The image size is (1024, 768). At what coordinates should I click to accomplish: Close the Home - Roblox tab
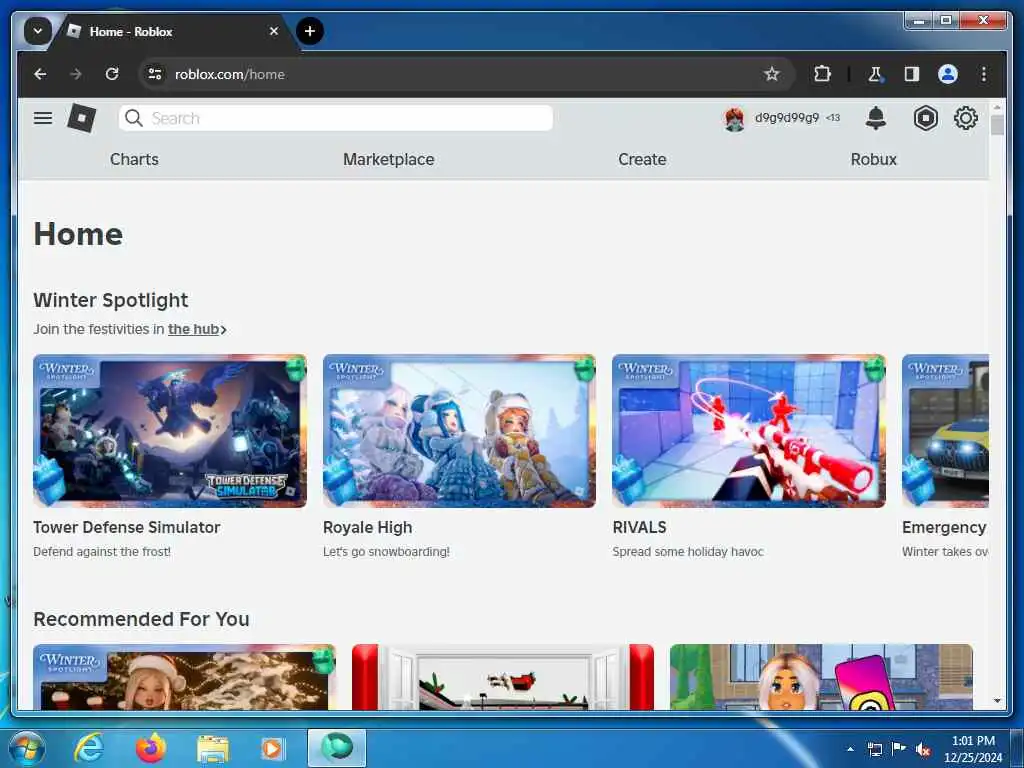274,31
